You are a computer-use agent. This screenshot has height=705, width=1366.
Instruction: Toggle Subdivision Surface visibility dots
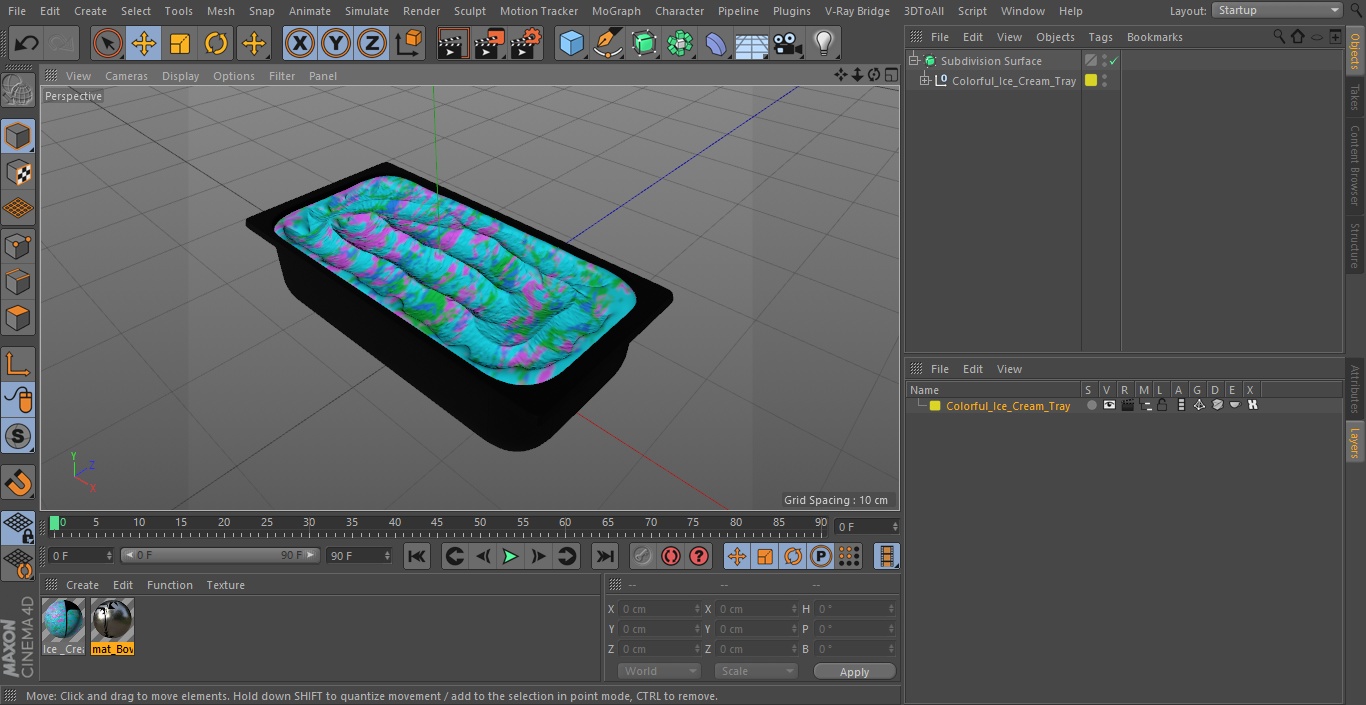coord(1104,61)
